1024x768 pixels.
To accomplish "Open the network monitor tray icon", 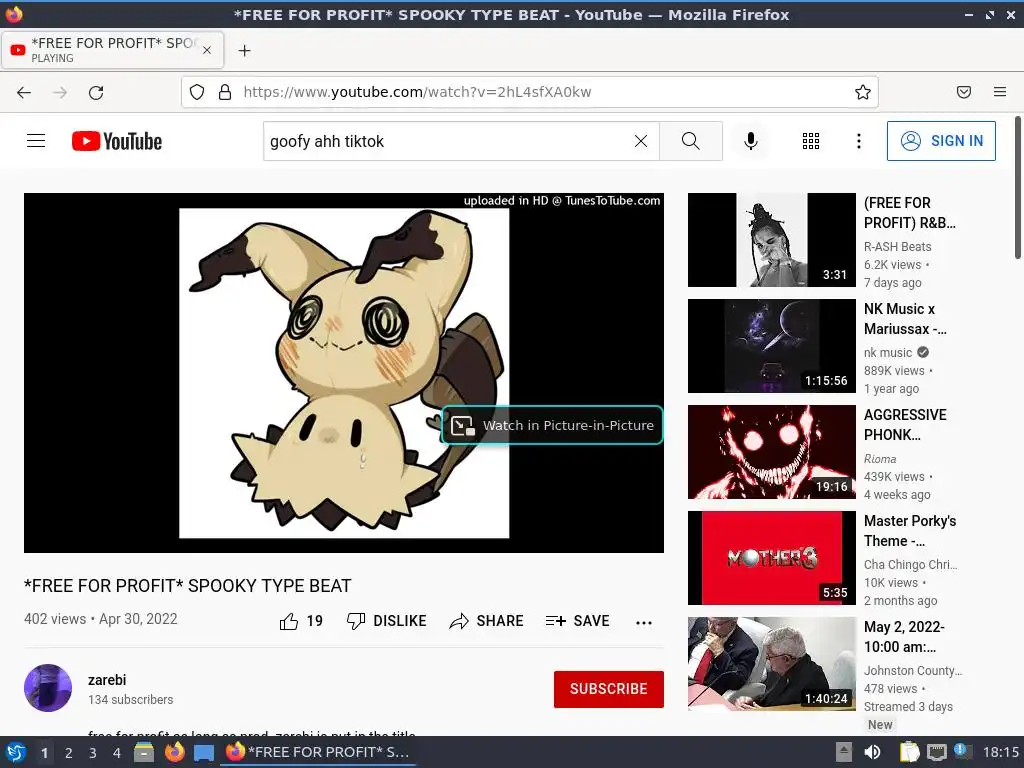I will (x=936, y=752).
